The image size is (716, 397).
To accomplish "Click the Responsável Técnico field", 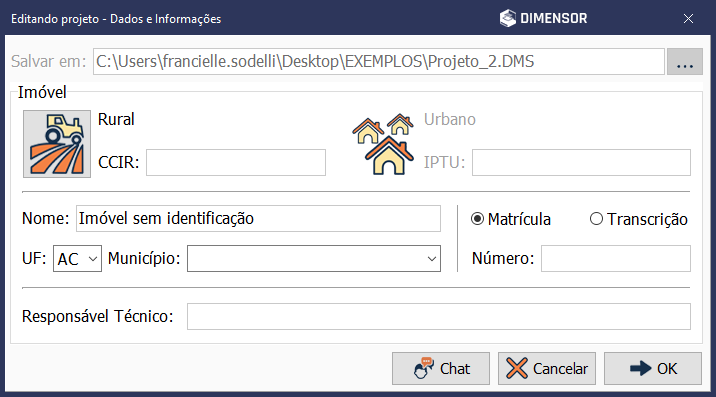I will click(x=439, y=316).
